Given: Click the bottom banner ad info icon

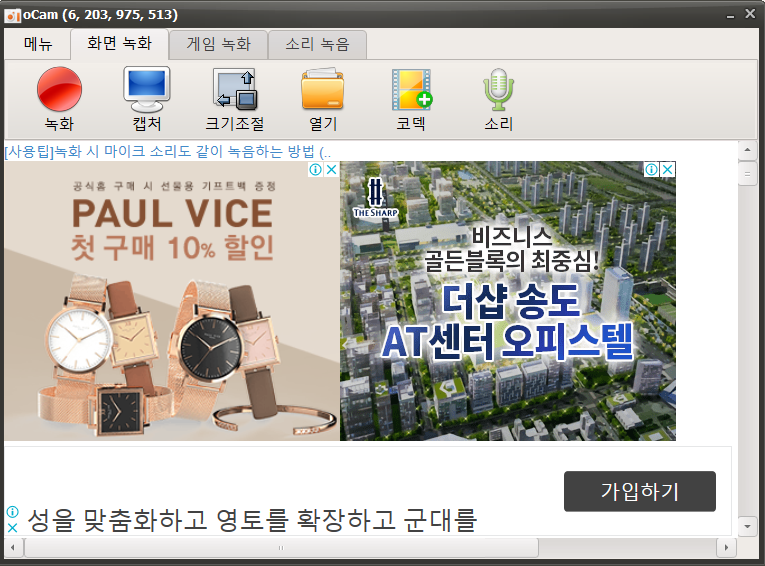Looking at the screenshot, I should [x=13, y=512].
